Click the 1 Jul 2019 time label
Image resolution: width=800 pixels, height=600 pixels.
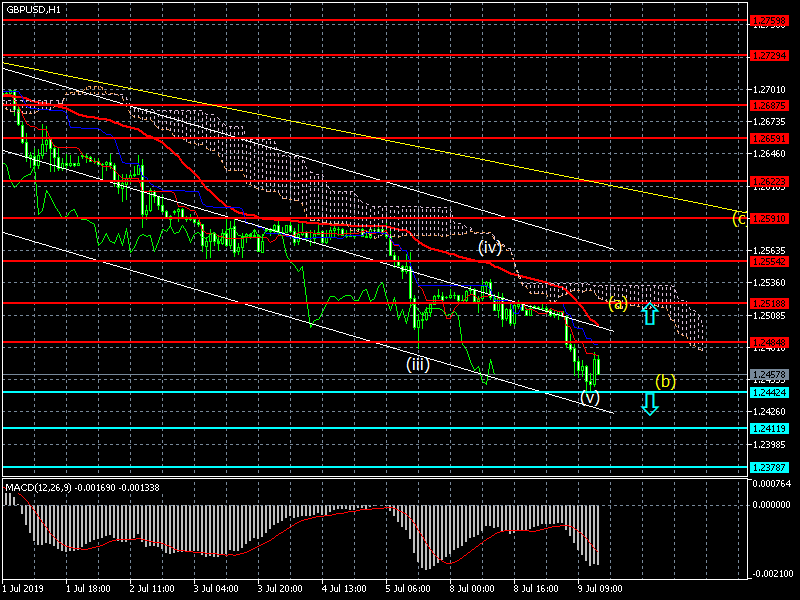[x=22, y=589]
